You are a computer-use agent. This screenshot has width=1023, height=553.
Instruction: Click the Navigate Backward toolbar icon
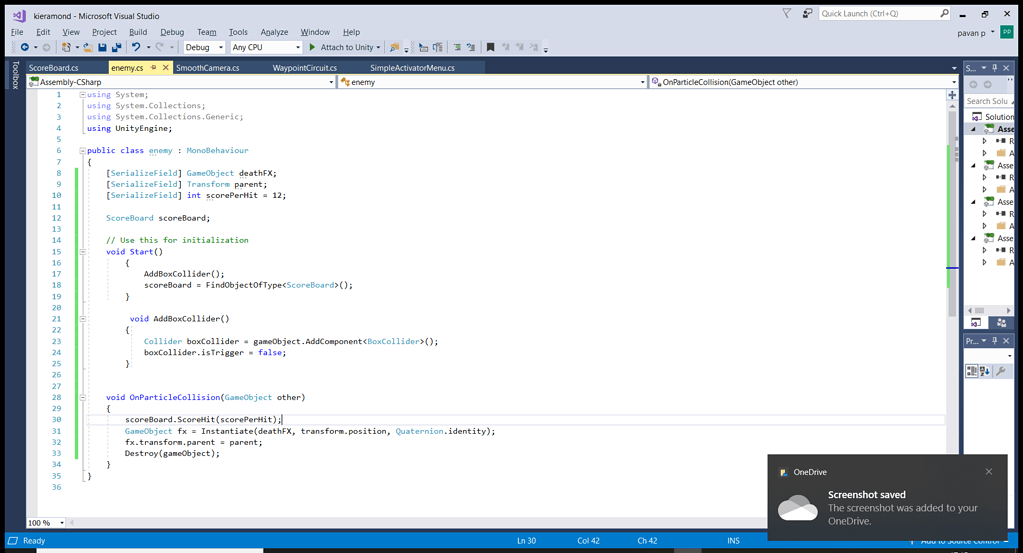(x=24, y=47)
